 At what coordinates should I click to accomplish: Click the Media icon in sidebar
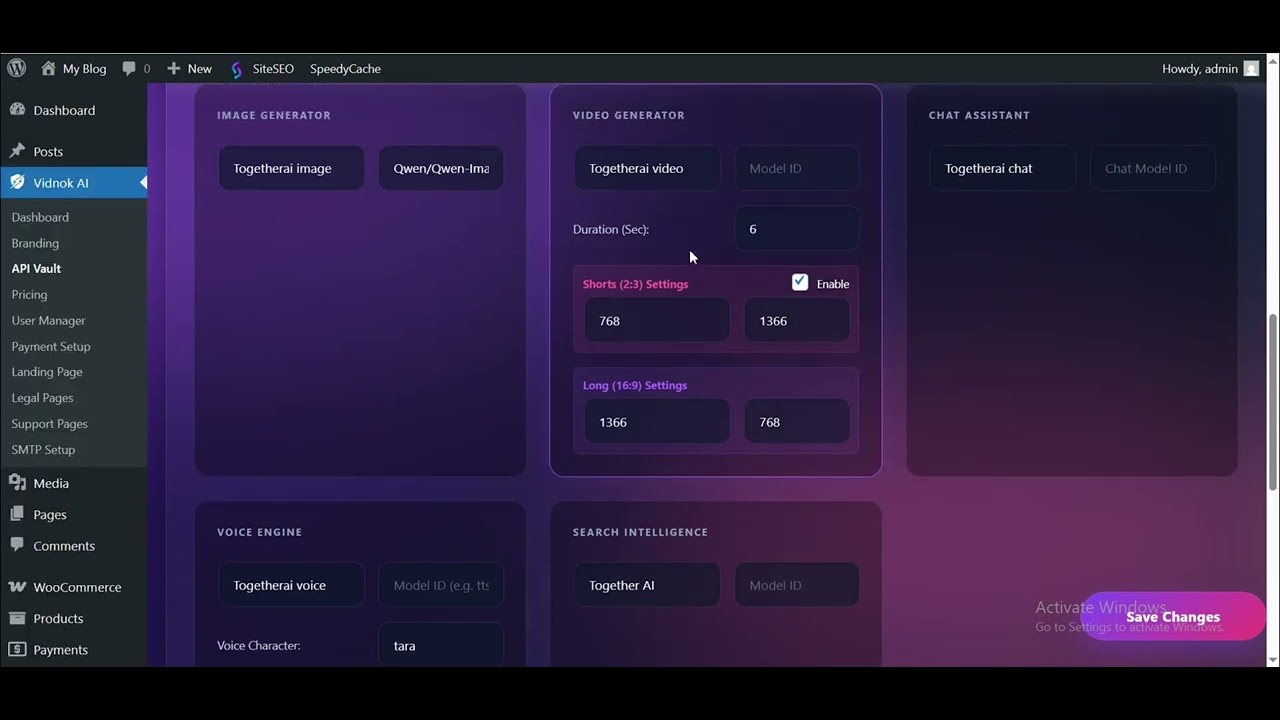point(17,483)
